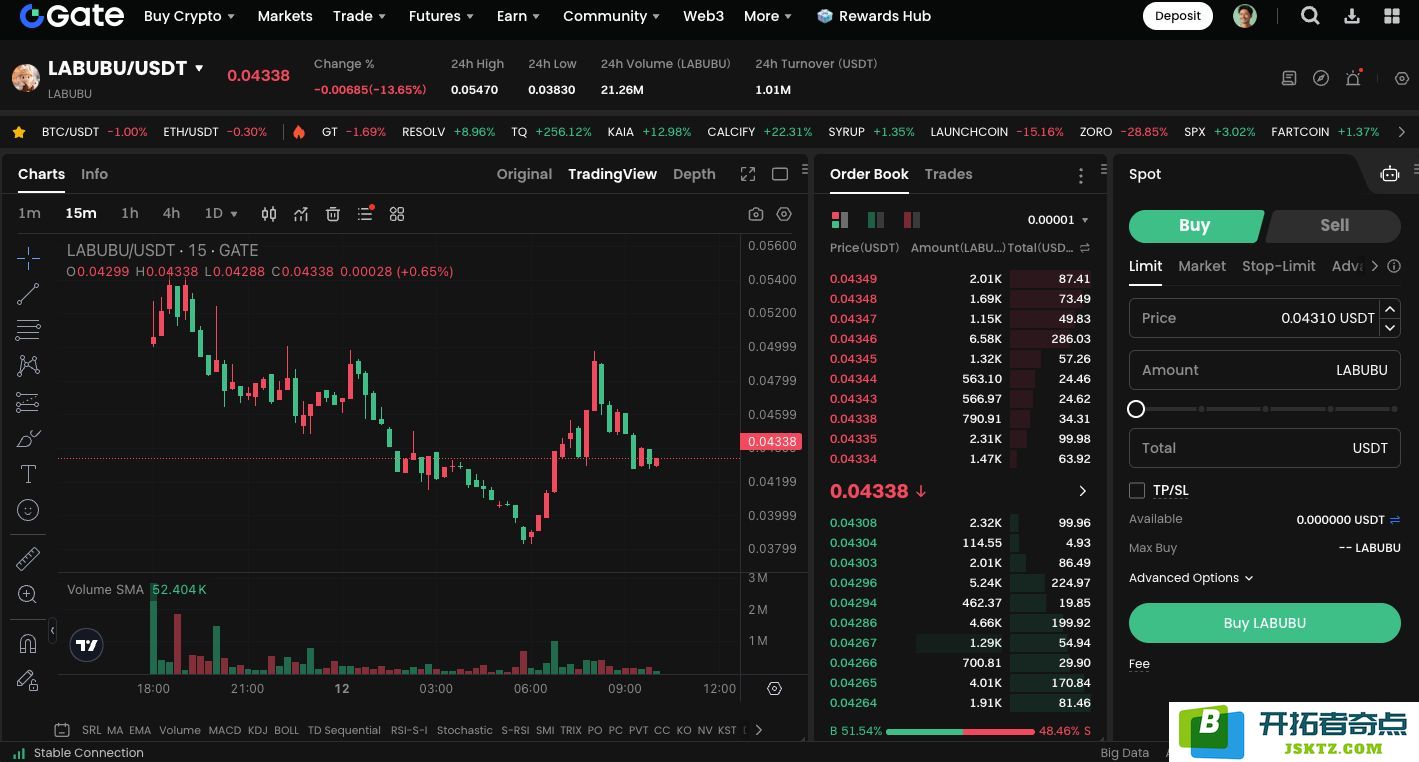The image size is (1419, 762).
Task: Open the Markets link
Action: [285, 16]
